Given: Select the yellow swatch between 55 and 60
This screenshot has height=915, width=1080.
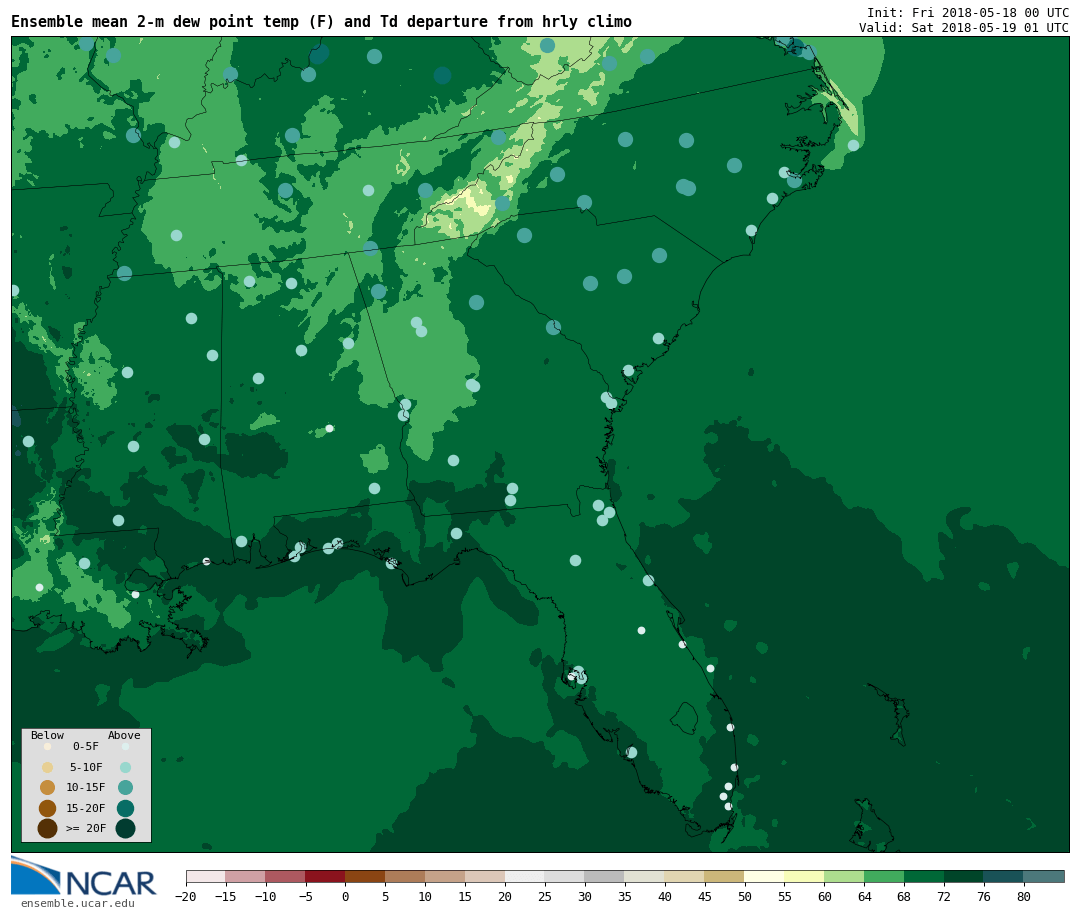Looking at the screenshot, I should point(805,876).
